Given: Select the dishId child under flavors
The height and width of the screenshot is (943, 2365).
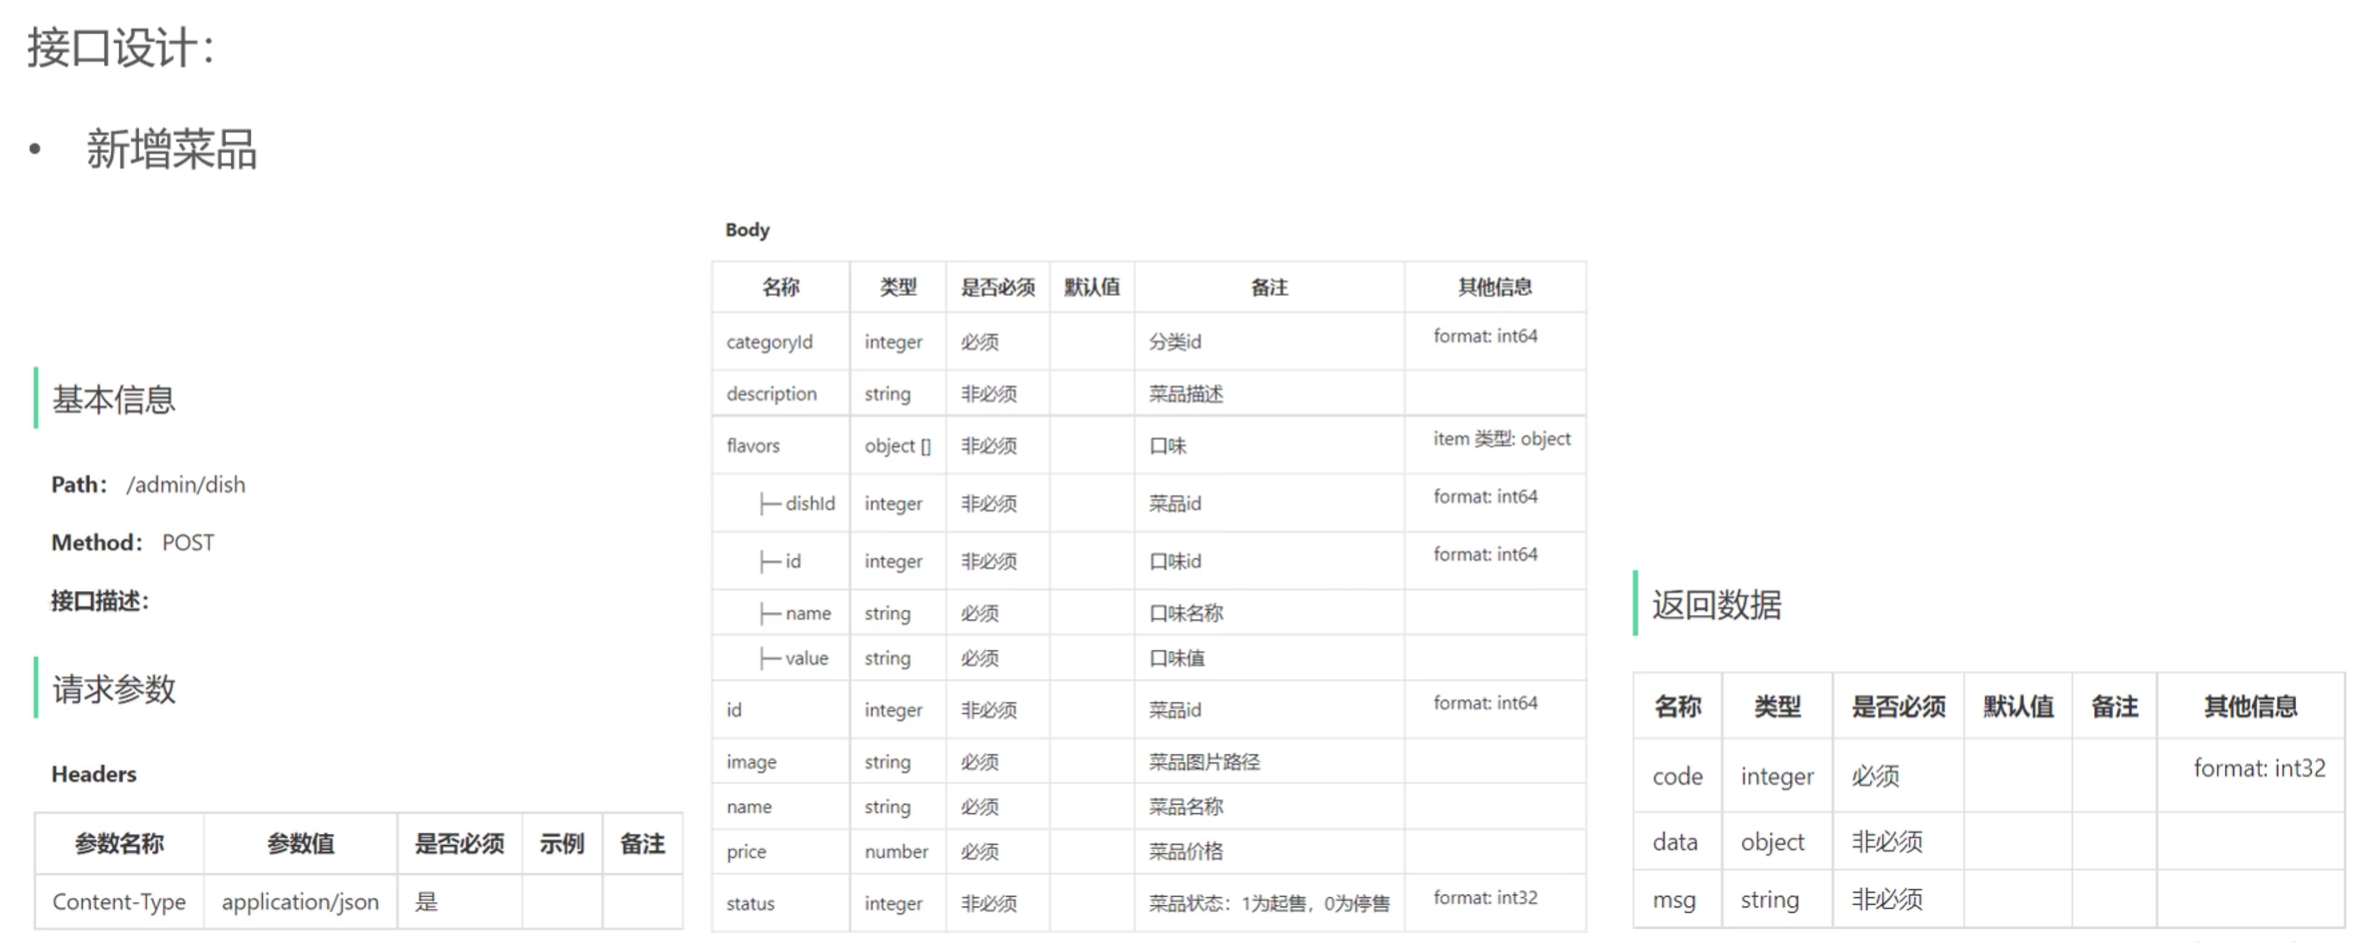Looking at the screenshot, I should tap(809, 504).
